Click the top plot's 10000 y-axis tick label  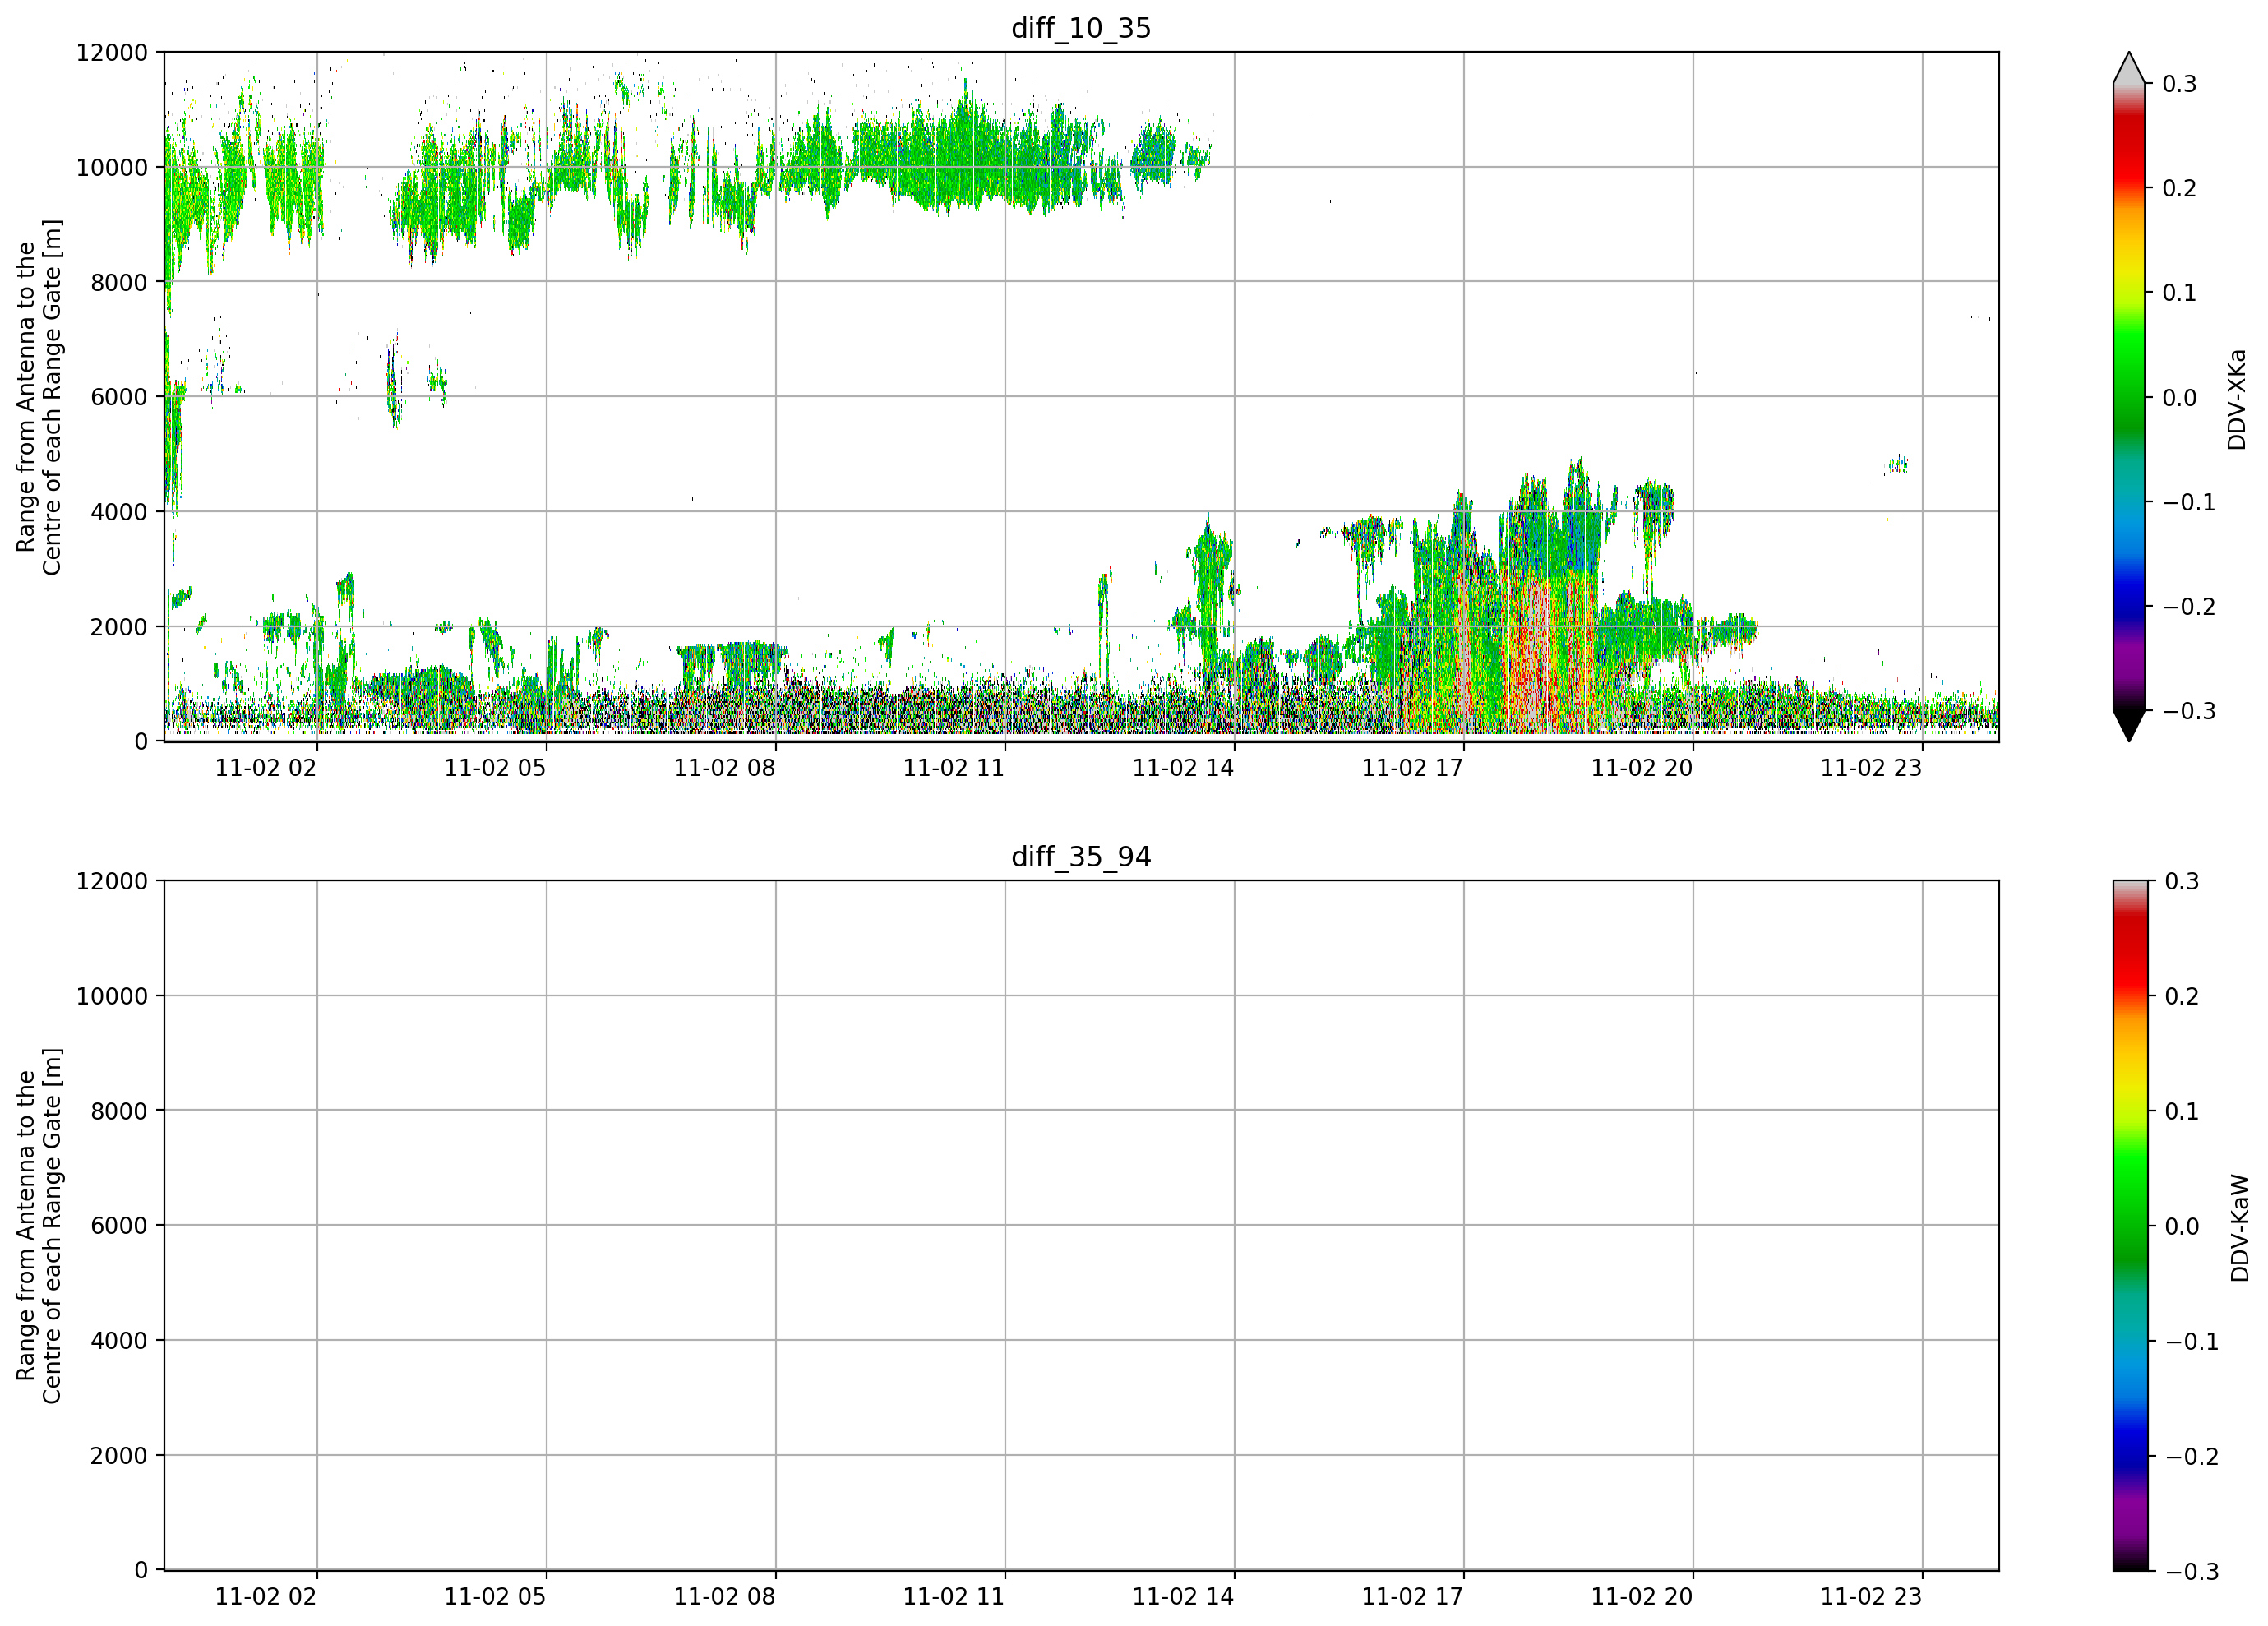pos(112,167)
